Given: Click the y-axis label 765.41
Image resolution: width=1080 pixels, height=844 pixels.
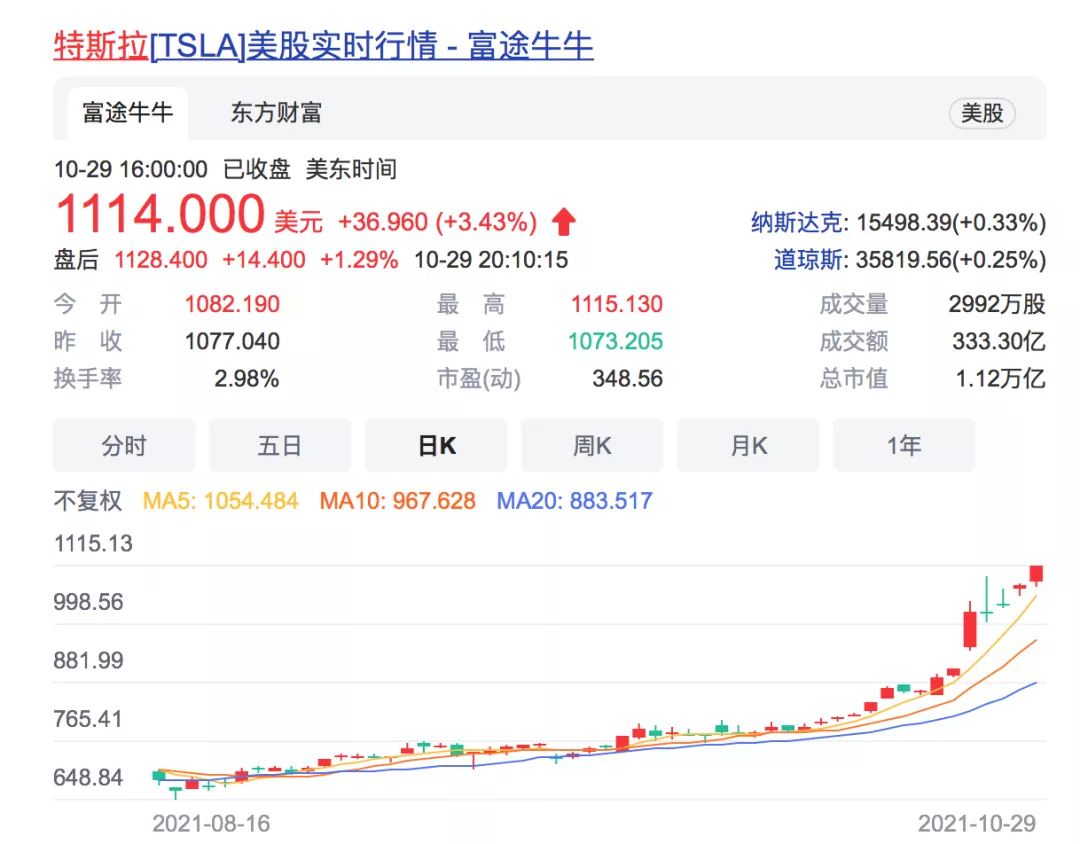Looking at the screenshot, I should [x=87, y=719].
